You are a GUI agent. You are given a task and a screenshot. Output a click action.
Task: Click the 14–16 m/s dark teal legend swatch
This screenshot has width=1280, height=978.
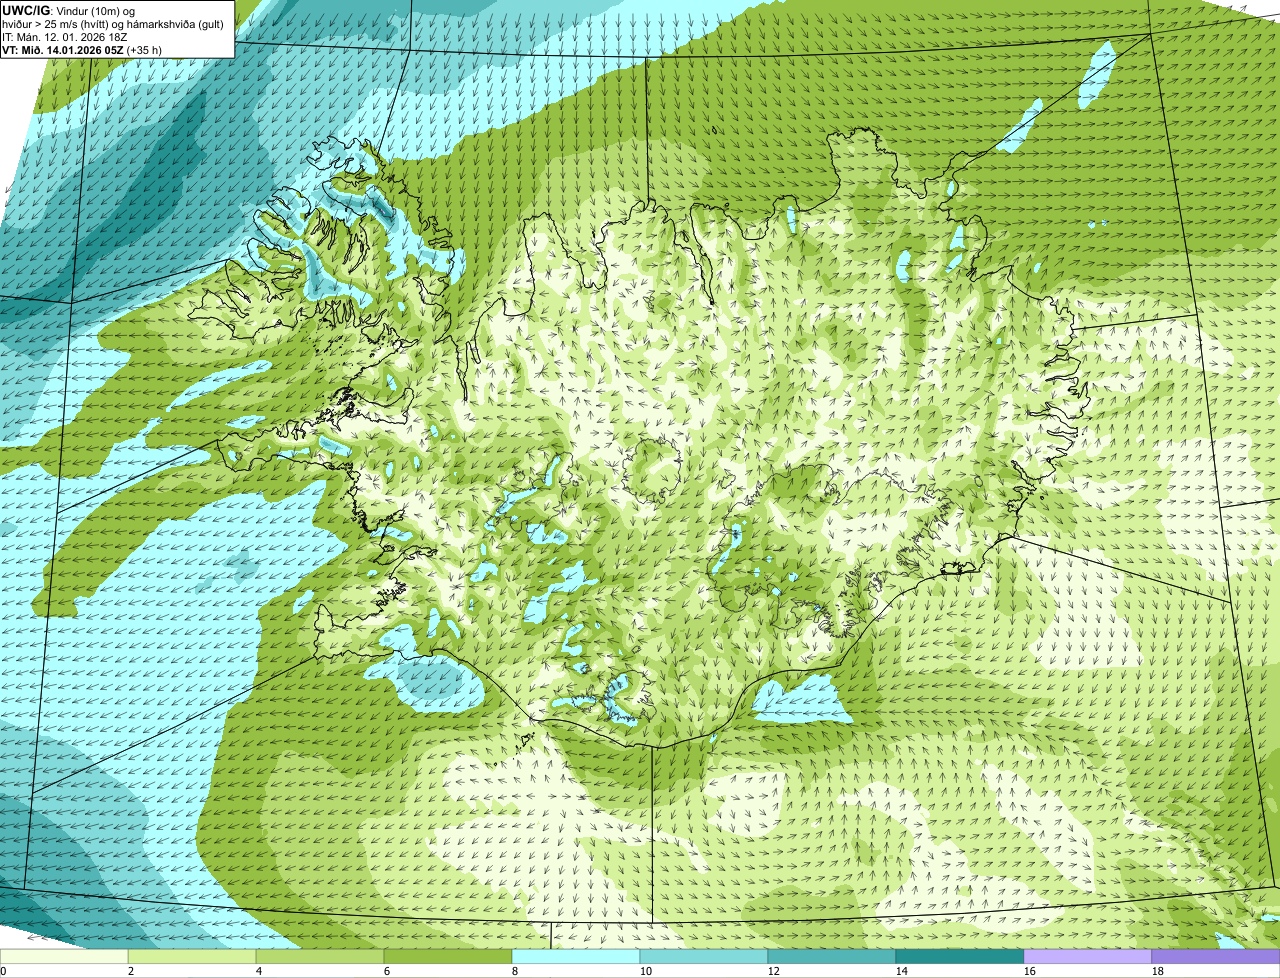[x=960, y=956]
